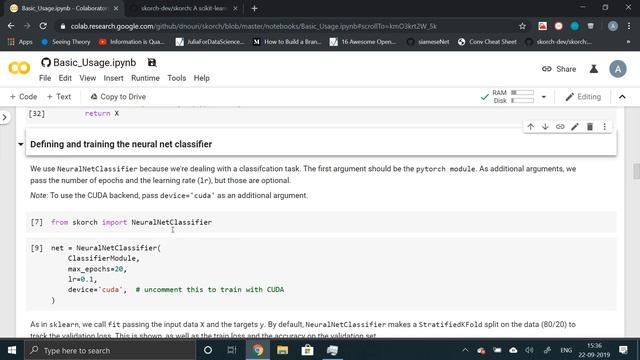Open the siameseNet bookmark
The height and width of the screenshot is (360, 640).
428,42
